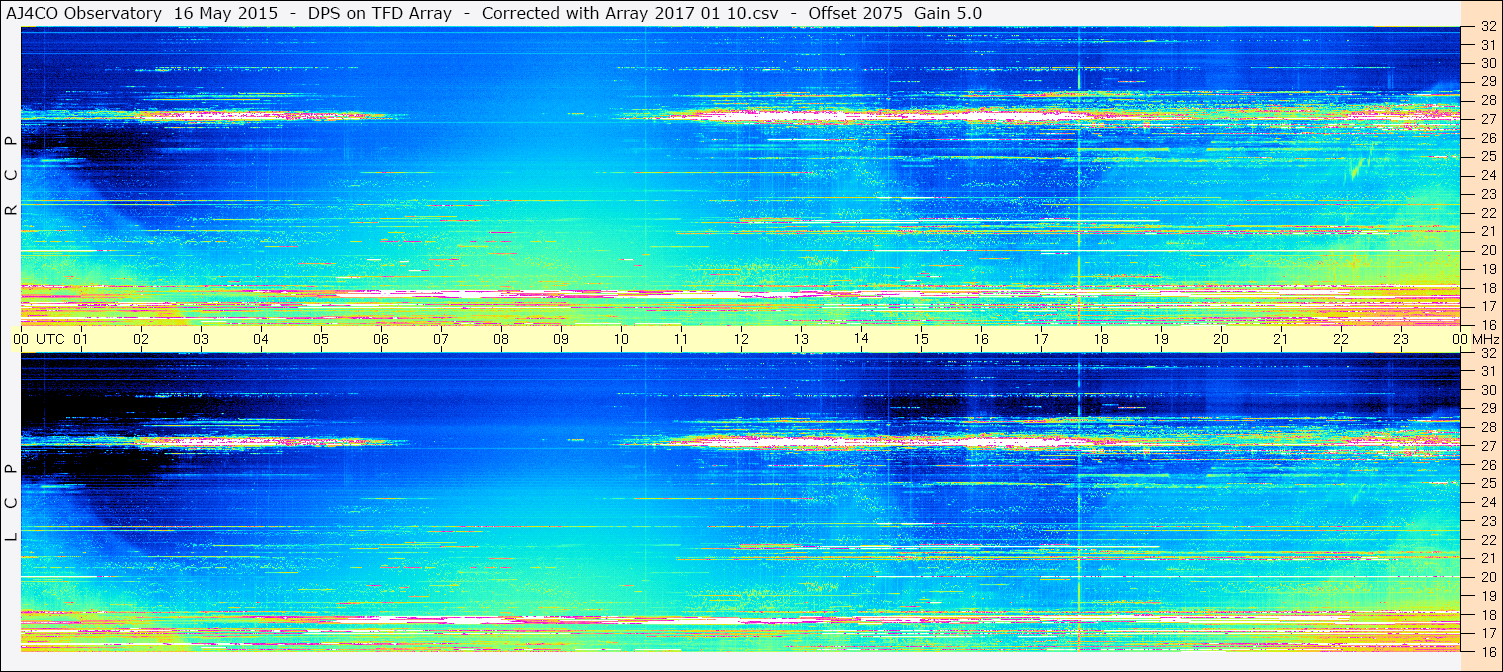Click 31 MHz tick of LCP panel

[1488, 371]
